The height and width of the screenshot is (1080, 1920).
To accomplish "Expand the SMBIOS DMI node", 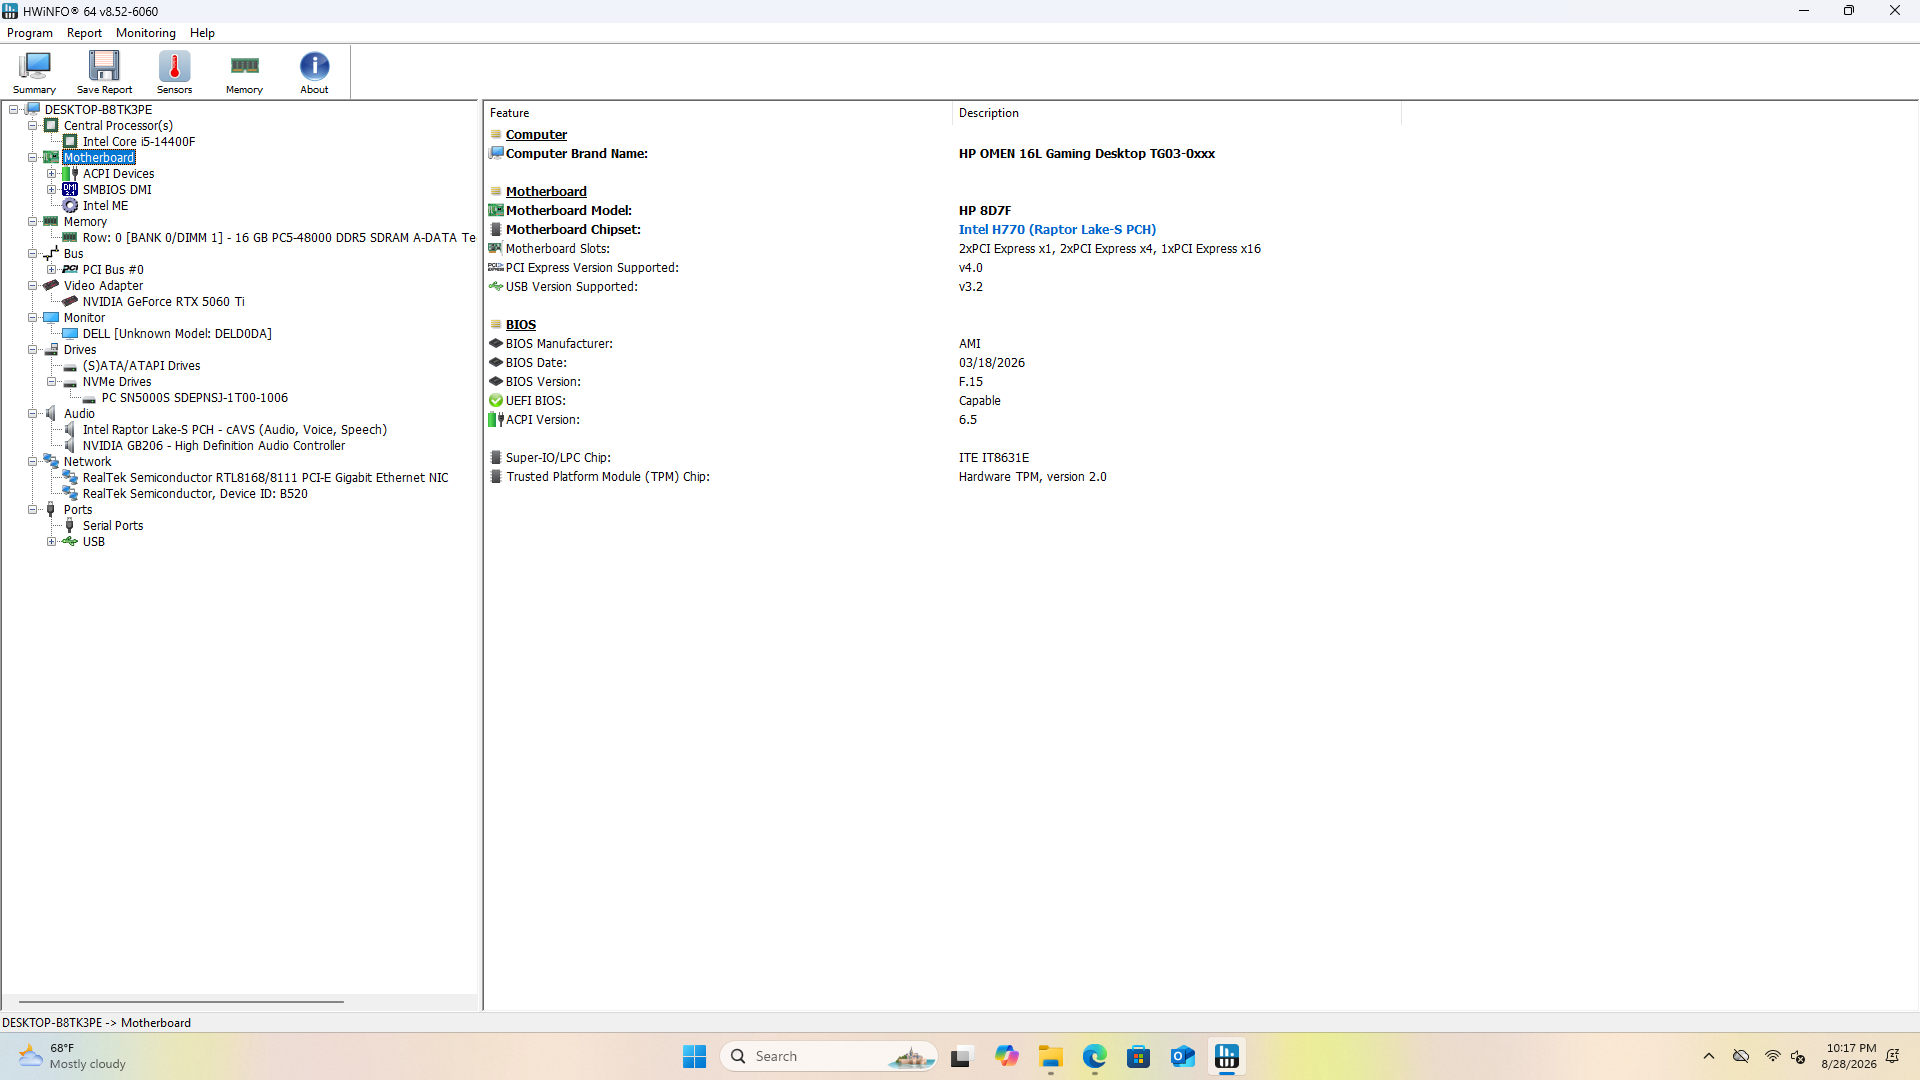I will coord(52,190).
